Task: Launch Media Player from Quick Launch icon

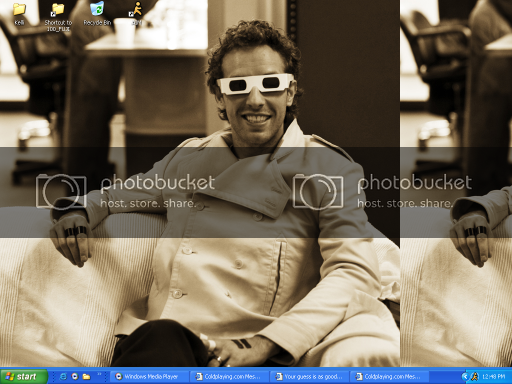Action: 75,377
